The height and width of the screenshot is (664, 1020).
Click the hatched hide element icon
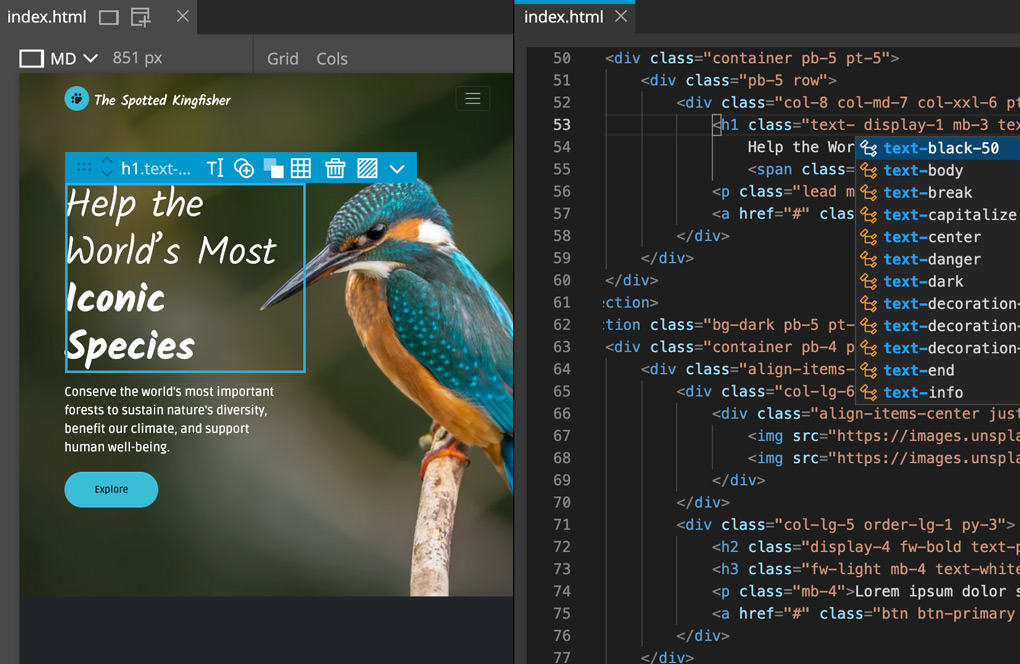[368, 168]
